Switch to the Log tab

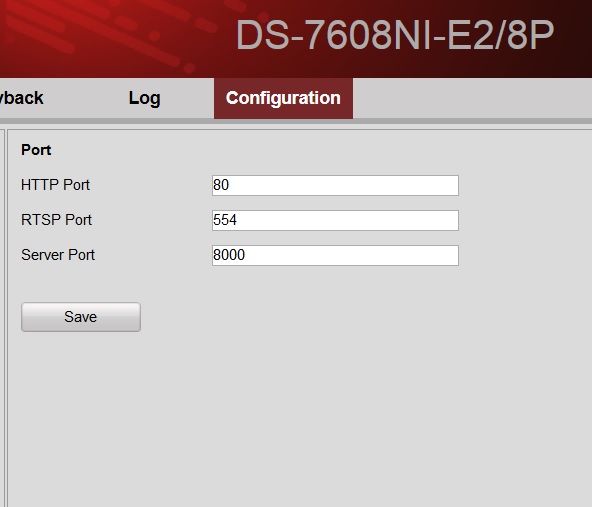(x=144, y=98)
